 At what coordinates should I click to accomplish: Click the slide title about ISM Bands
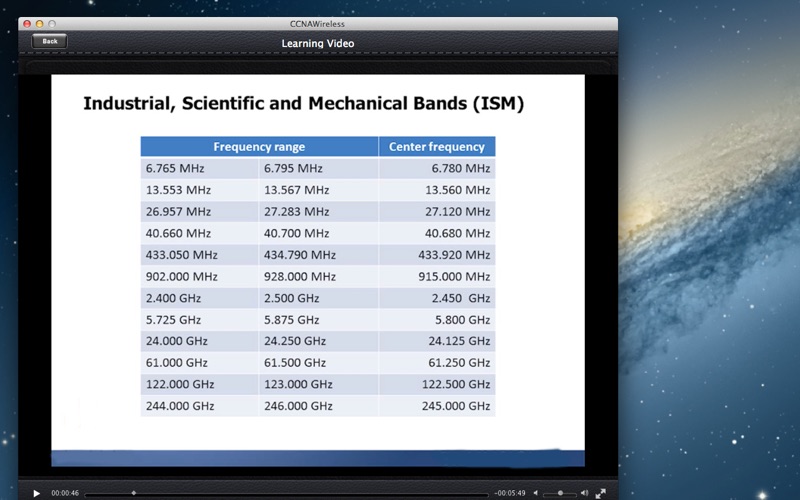click(x=304, y=103)
